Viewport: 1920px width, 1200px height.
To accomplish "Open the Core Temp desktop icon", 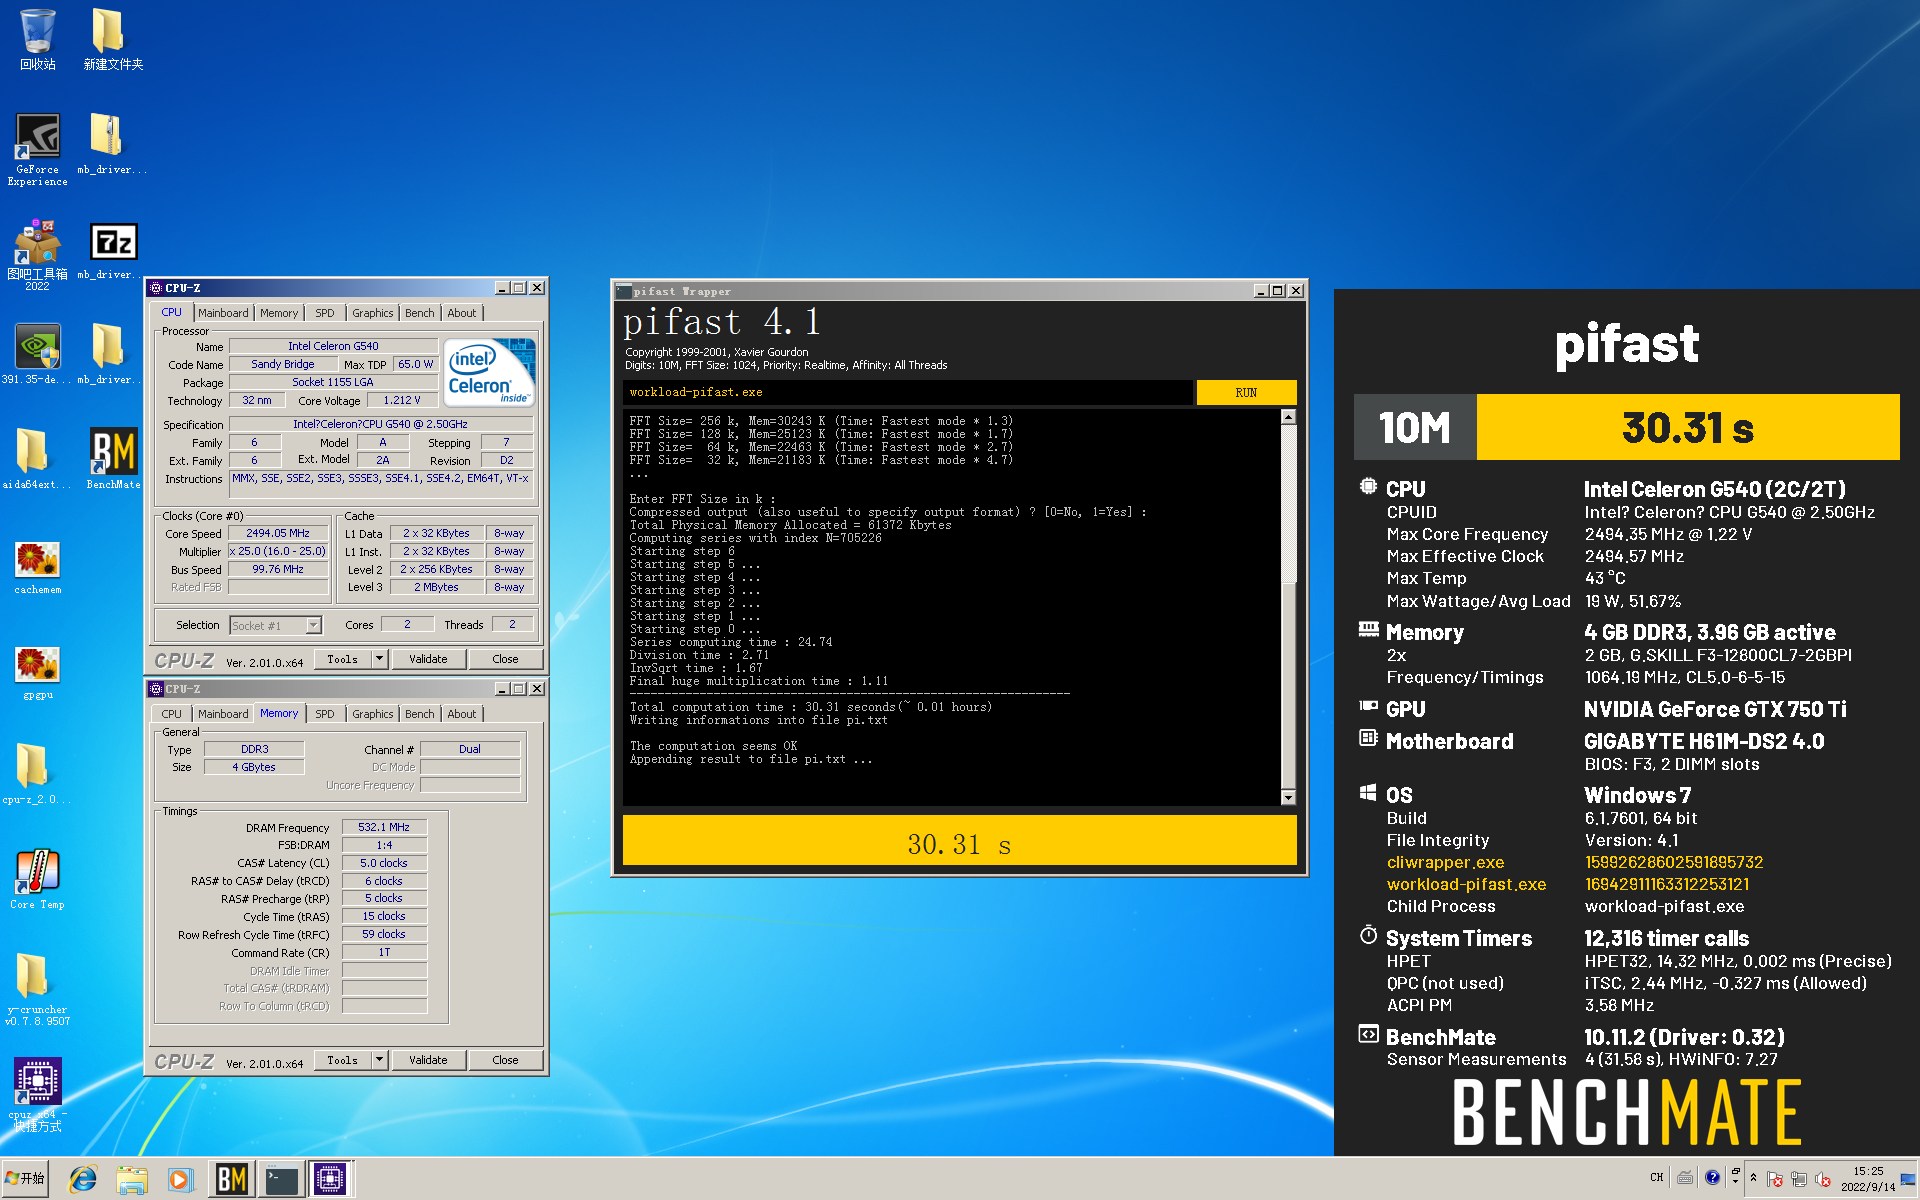I will (x=37, y=878).
